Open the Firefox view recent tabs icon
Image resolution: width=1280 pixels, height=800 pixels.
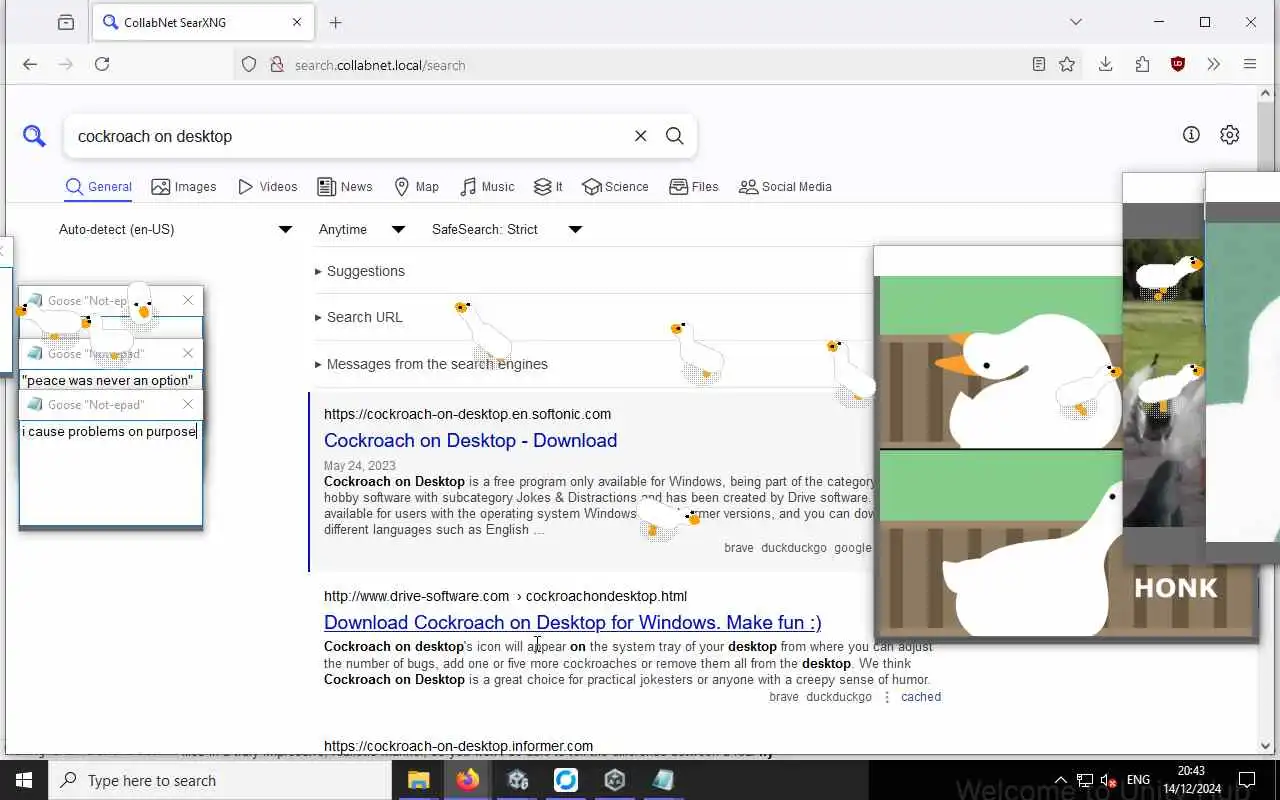pyautogui.click(x=66, y=22)
